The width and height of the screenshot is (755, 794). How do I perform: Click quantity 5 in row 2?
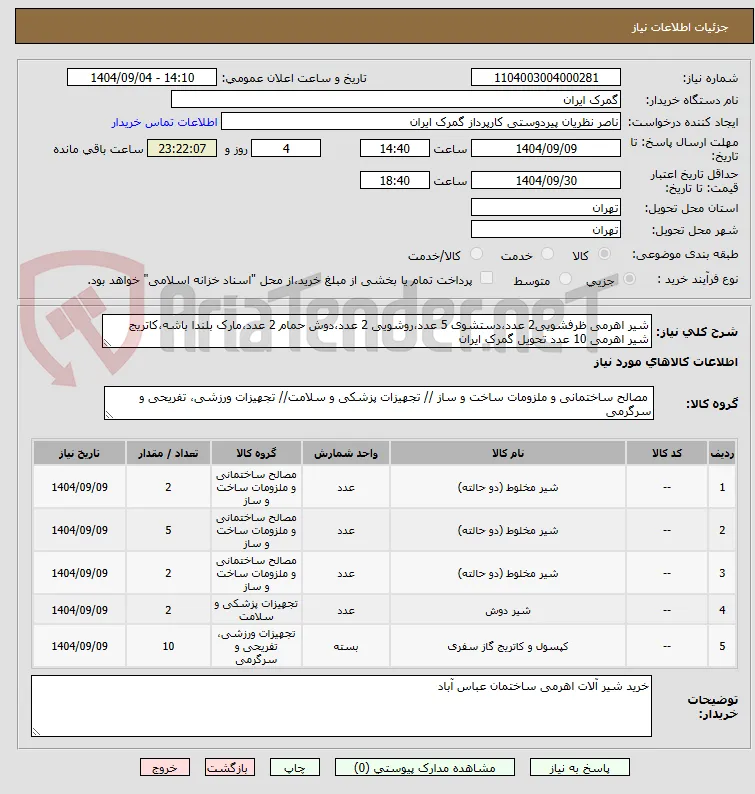pos(168,530)
